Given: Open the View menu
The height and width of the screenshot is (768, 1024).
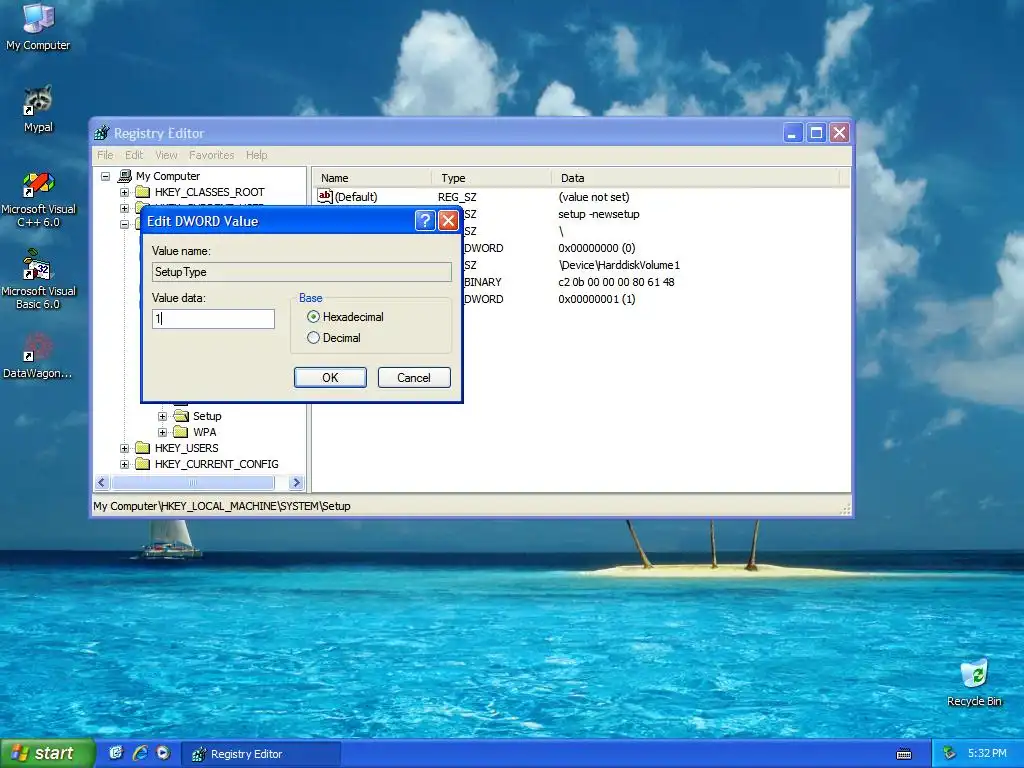Looking at the screenshot, I should pos(166,155).
